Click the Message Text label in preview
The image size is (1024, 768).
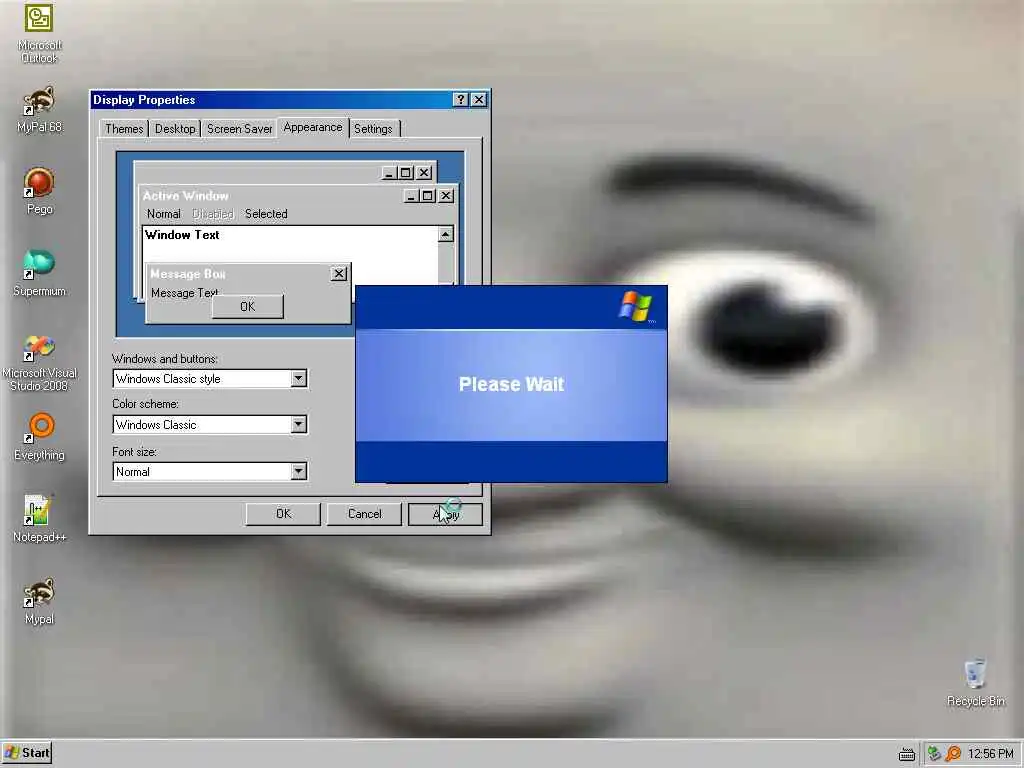(x=184, y=293)
